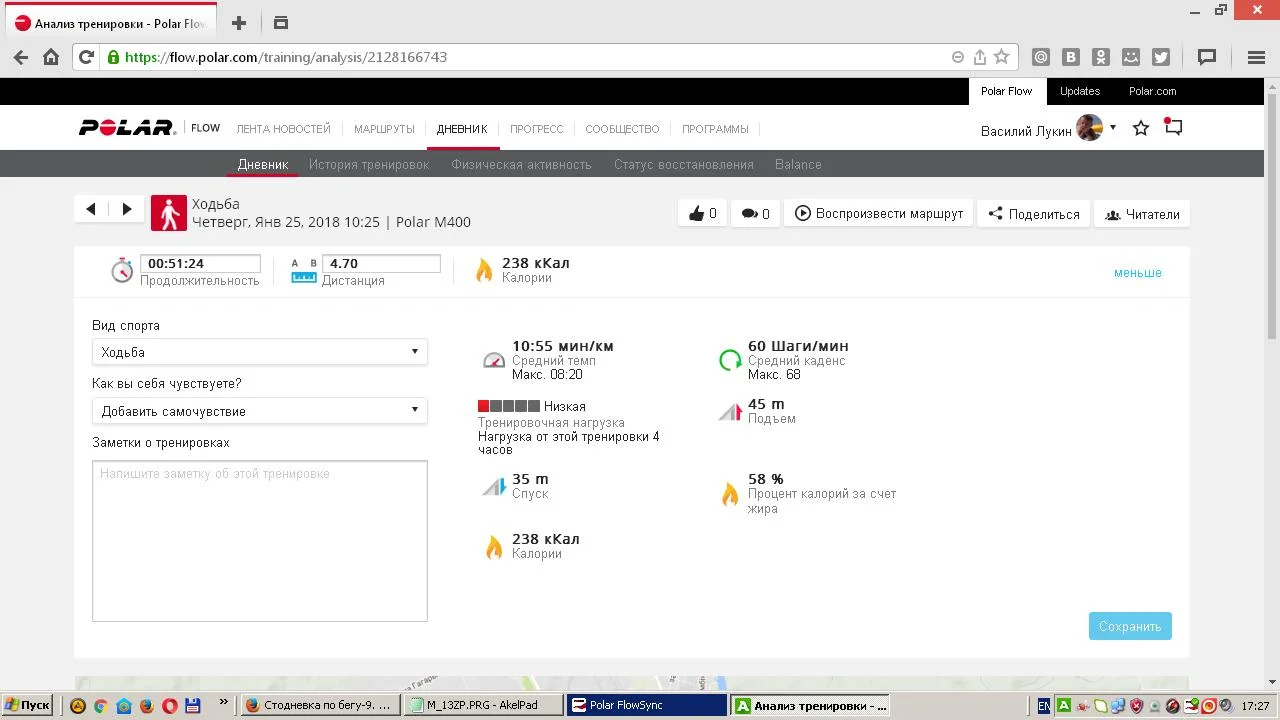Collapse details with меньше link
Screen dimensions: 1280x720
[1137, 273]
